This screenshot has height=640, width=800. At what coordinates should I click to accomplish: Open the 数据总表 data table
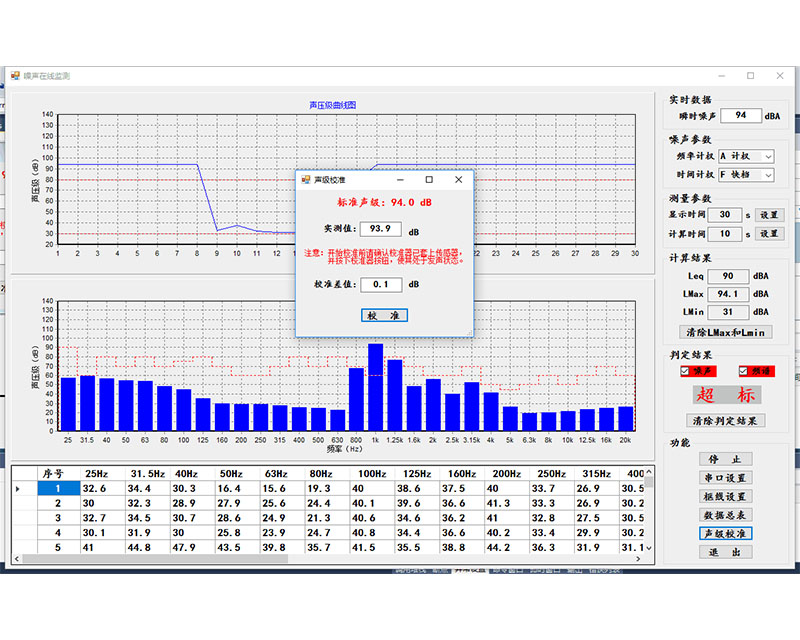(722, 515)
